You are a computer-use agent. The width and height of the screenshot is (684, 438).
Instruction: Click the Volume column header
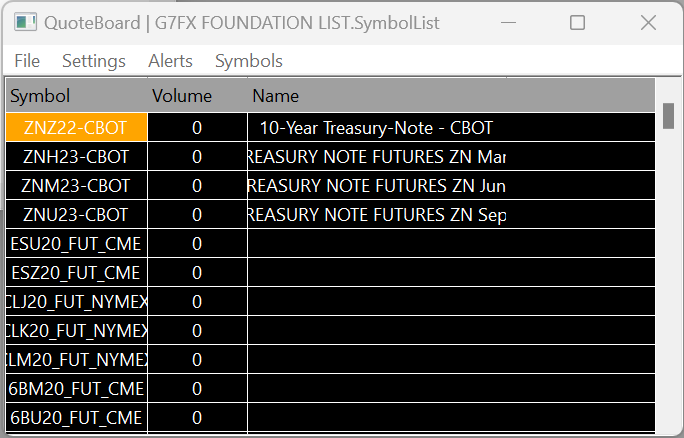tap(197, 96)
